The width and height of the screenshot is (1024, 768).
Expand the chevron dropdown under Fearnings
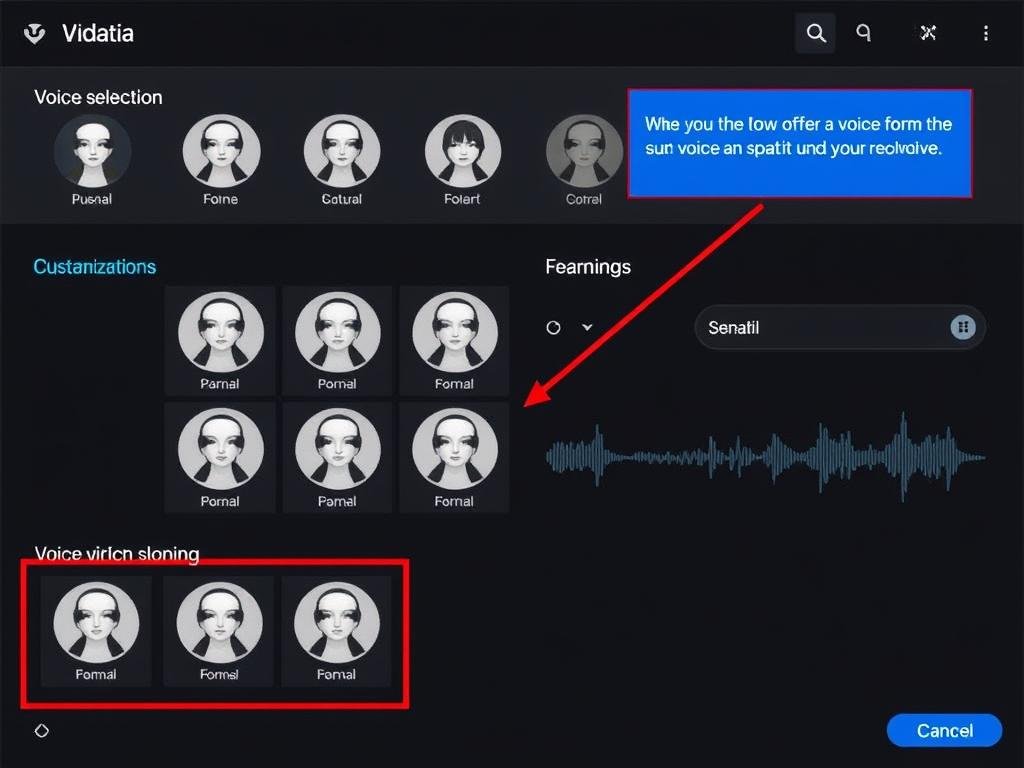point(588,327)
